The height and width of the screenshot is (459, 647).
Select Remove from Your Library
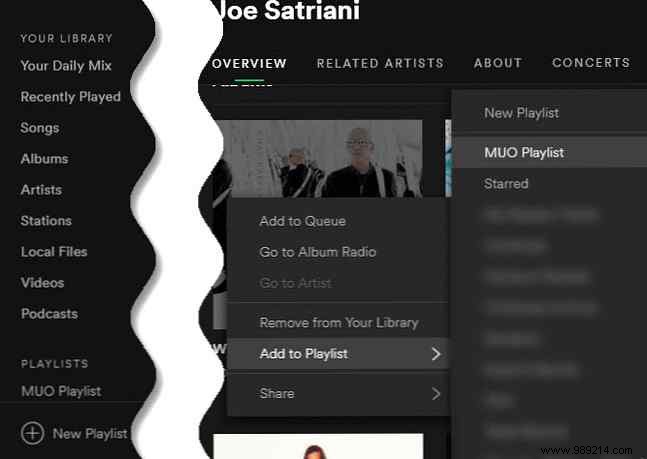tap(339, 322)
